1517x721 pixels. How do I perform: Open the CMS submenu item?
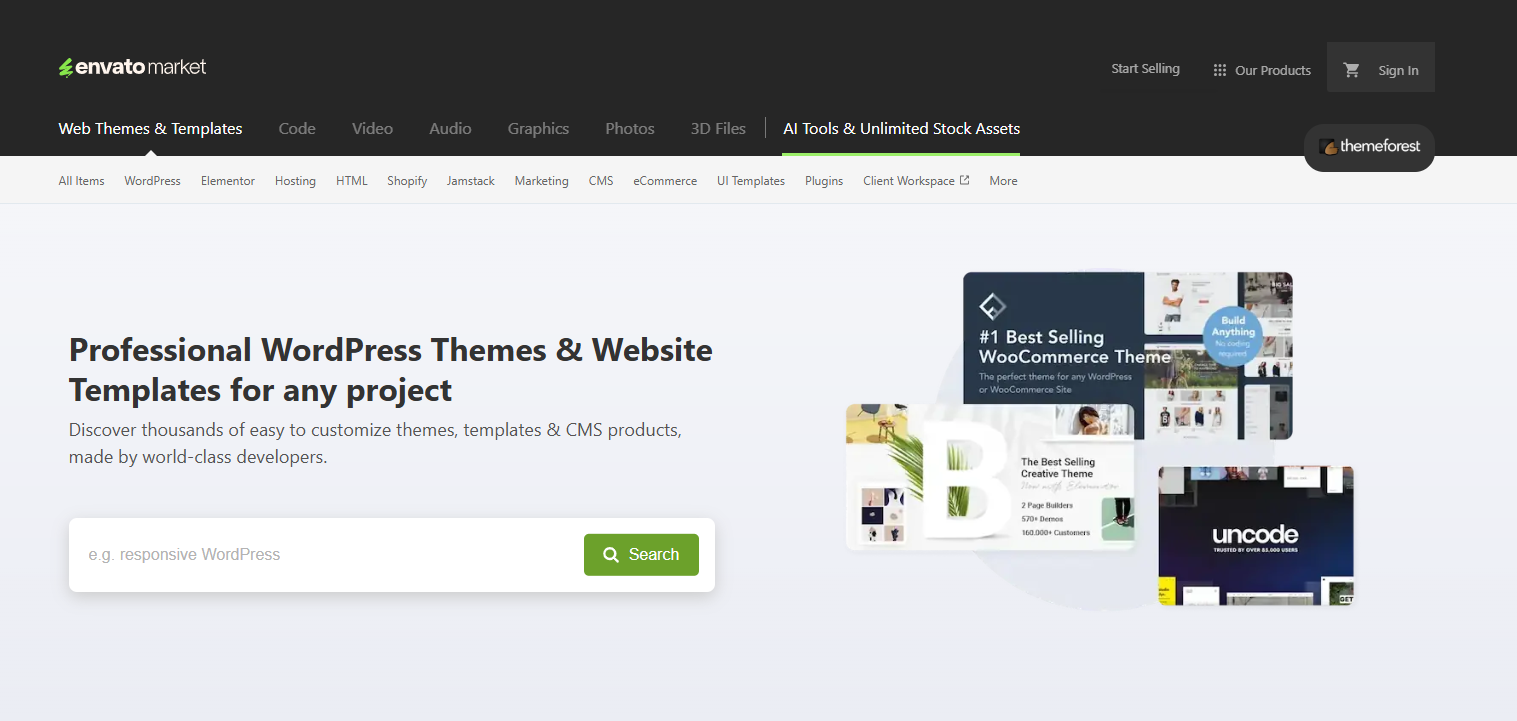601,181
